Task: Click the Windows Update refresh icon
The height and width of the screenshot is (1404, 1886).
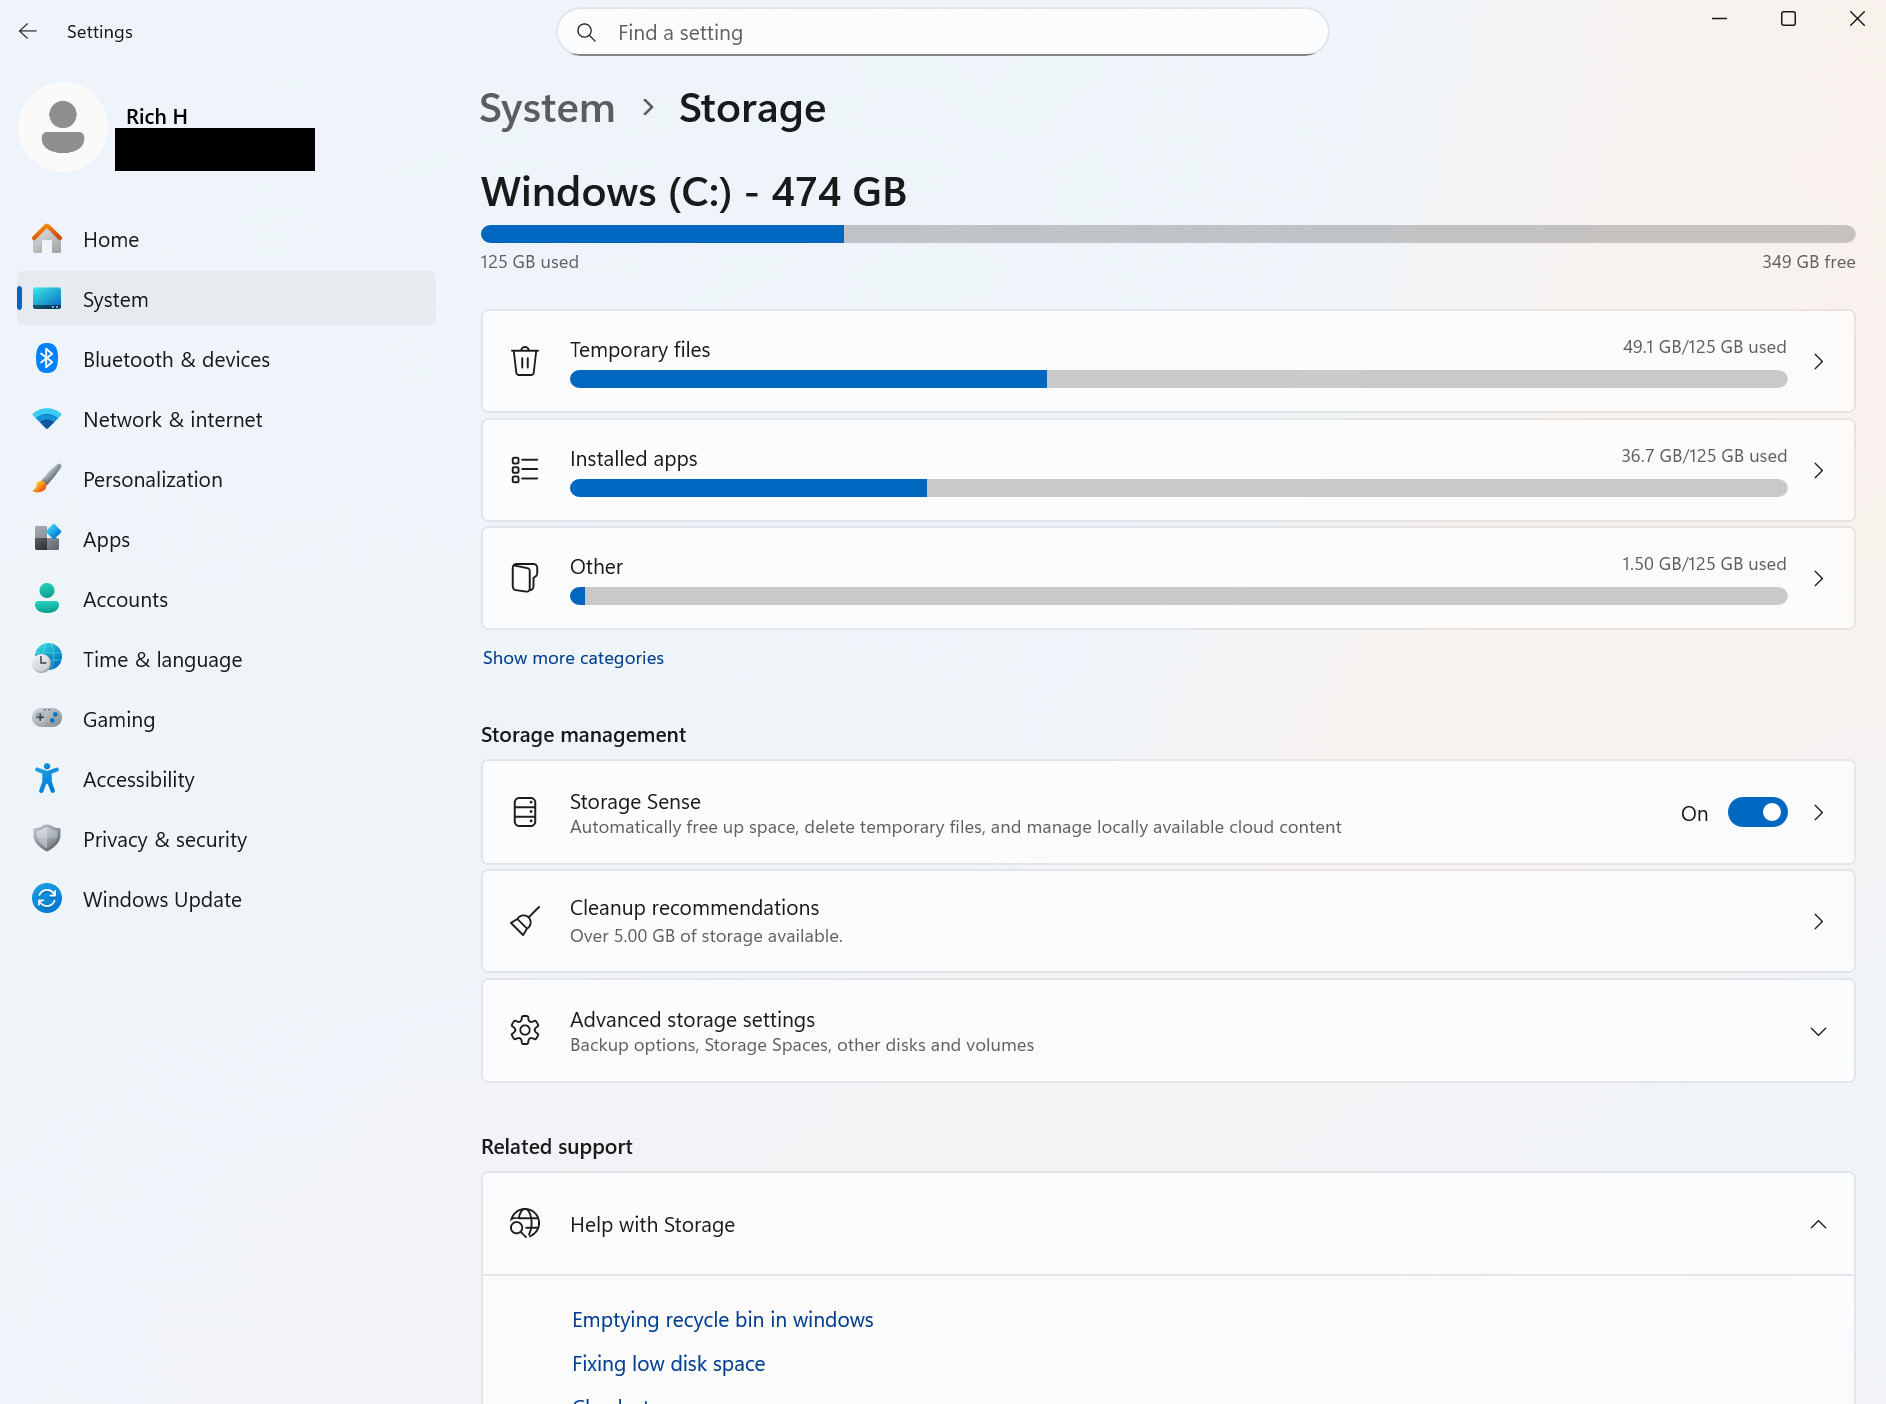Action: 47,899
